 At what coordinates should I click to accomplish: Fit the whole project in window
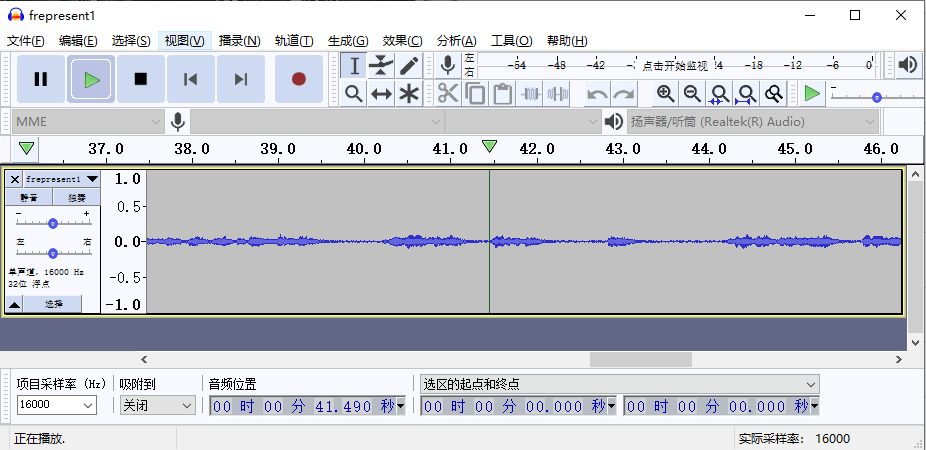(746, 93)
